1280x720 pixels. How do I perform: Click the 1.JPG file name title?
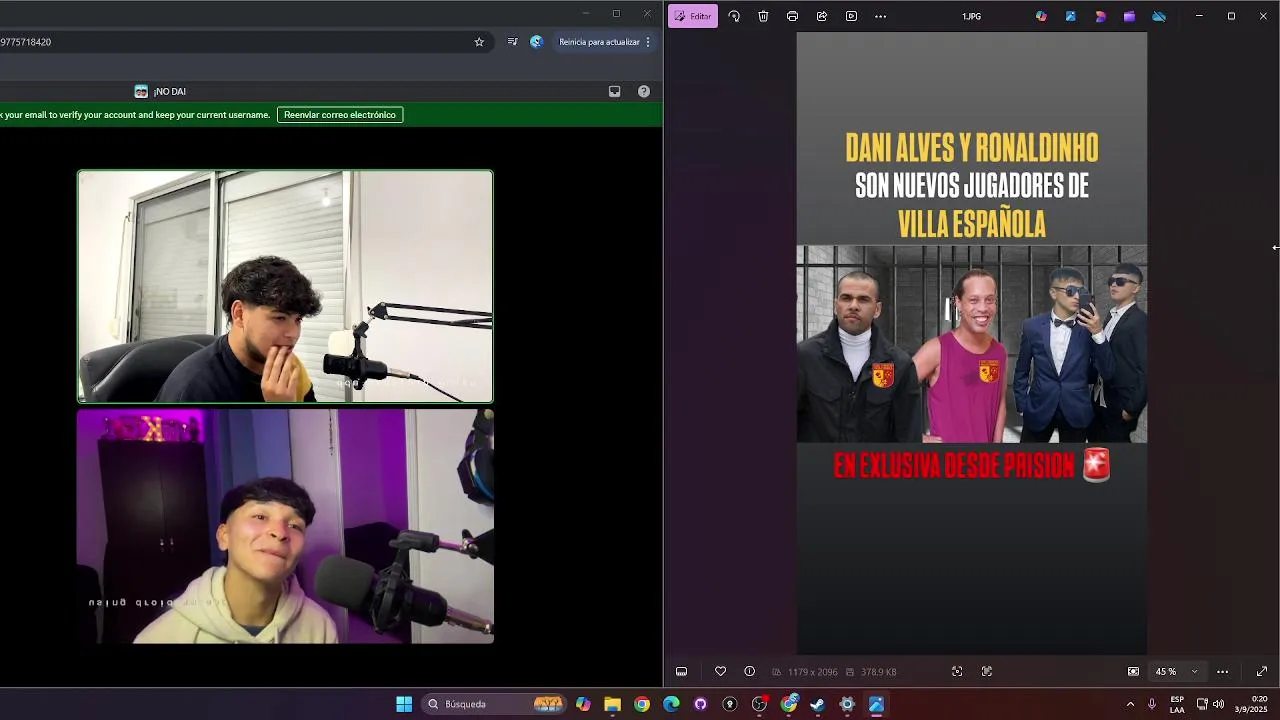click(971, 16)
